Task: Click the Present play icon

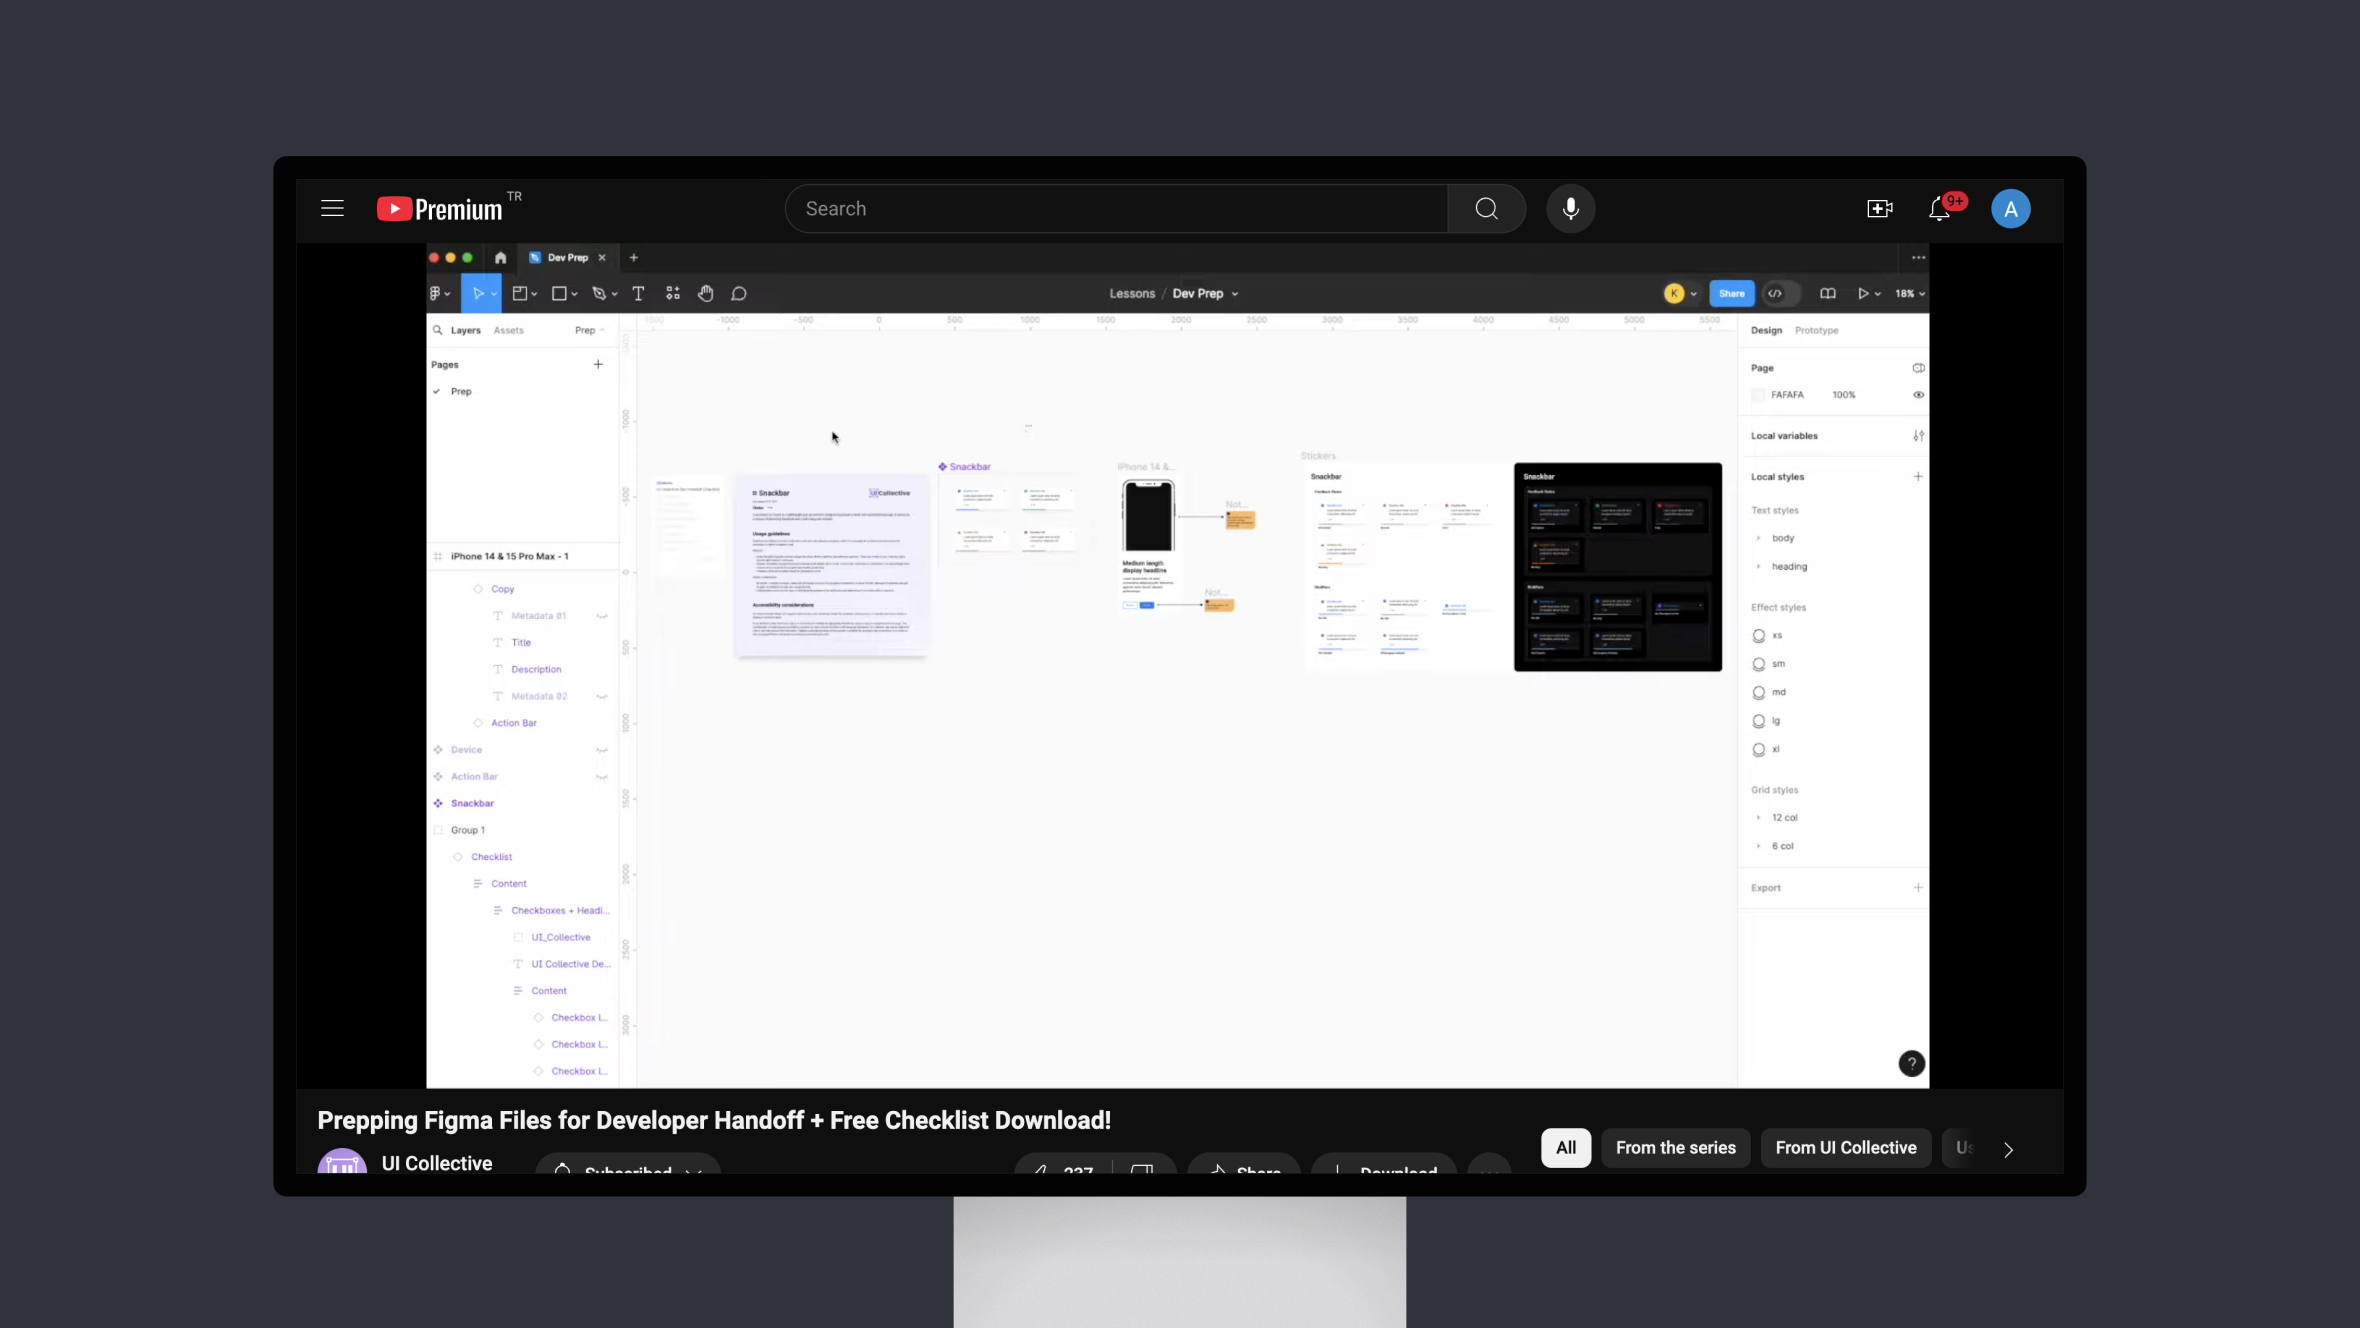Action: tap(1863, 293)
